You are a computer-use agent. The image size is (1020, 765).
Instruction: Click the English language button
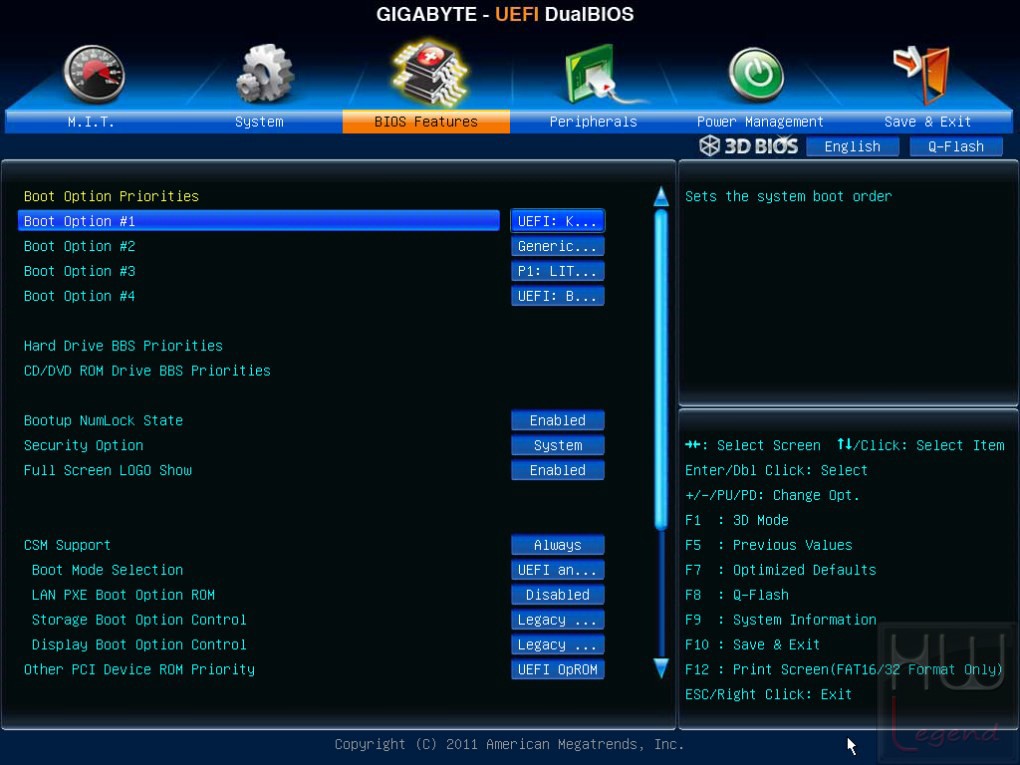[852, 146]
